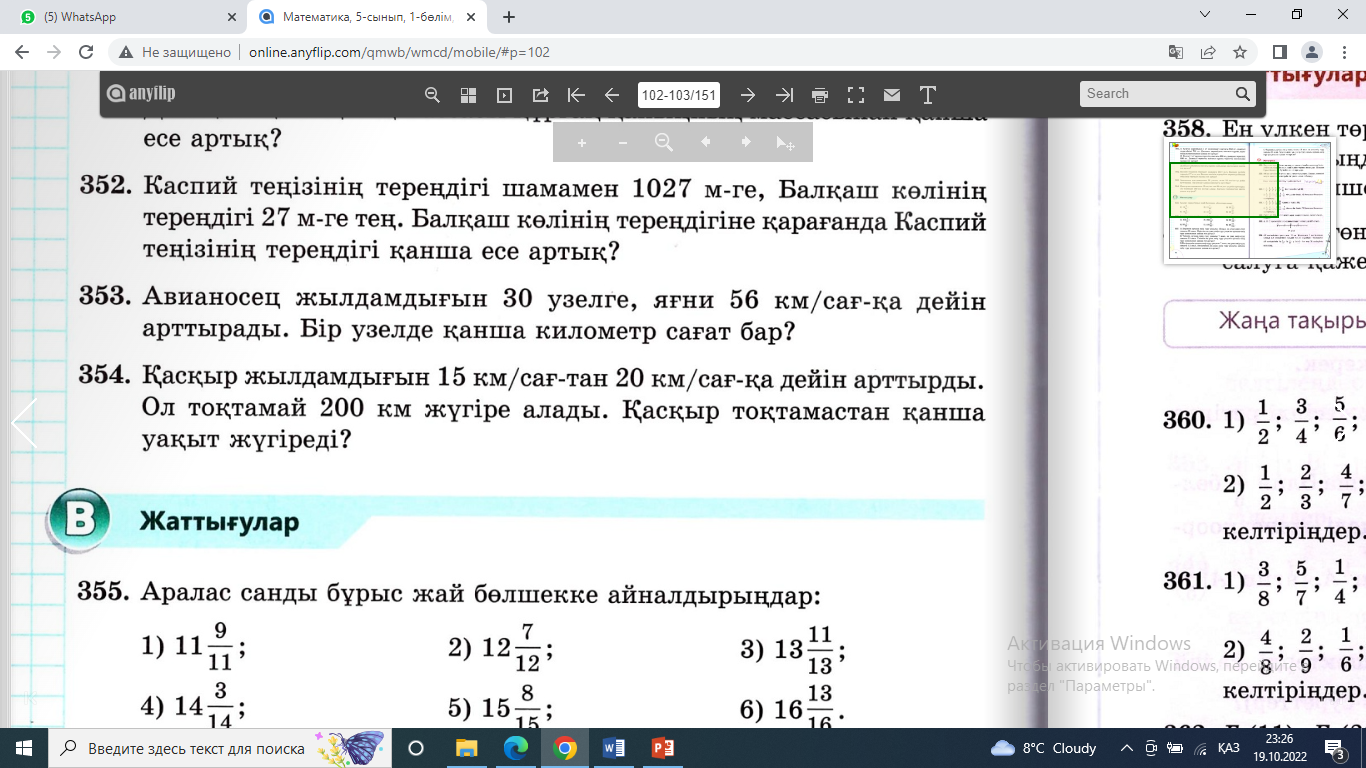Show hidden system tray icons
This screenshot has height=768, width=1366.
coord(1127,748)
